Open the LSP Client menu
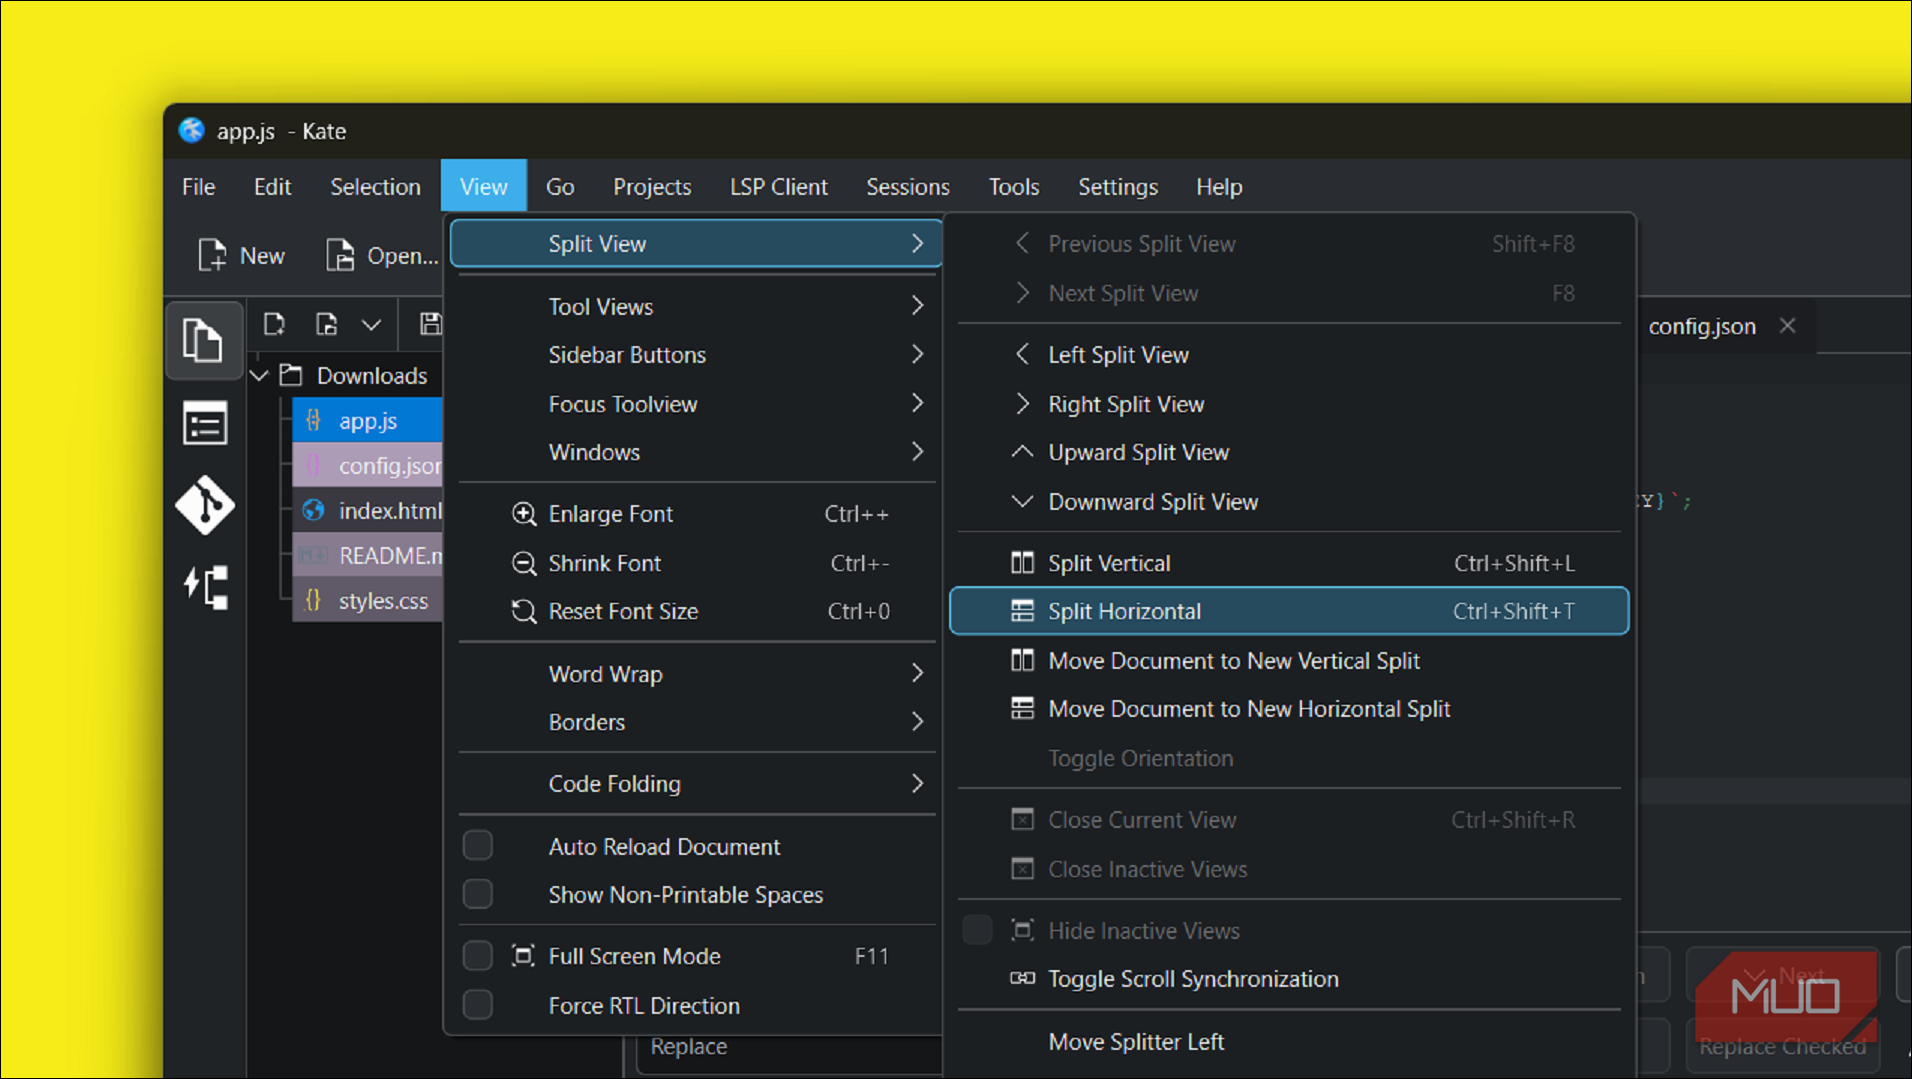1912x1079 pixels. [x=778, y=186]
